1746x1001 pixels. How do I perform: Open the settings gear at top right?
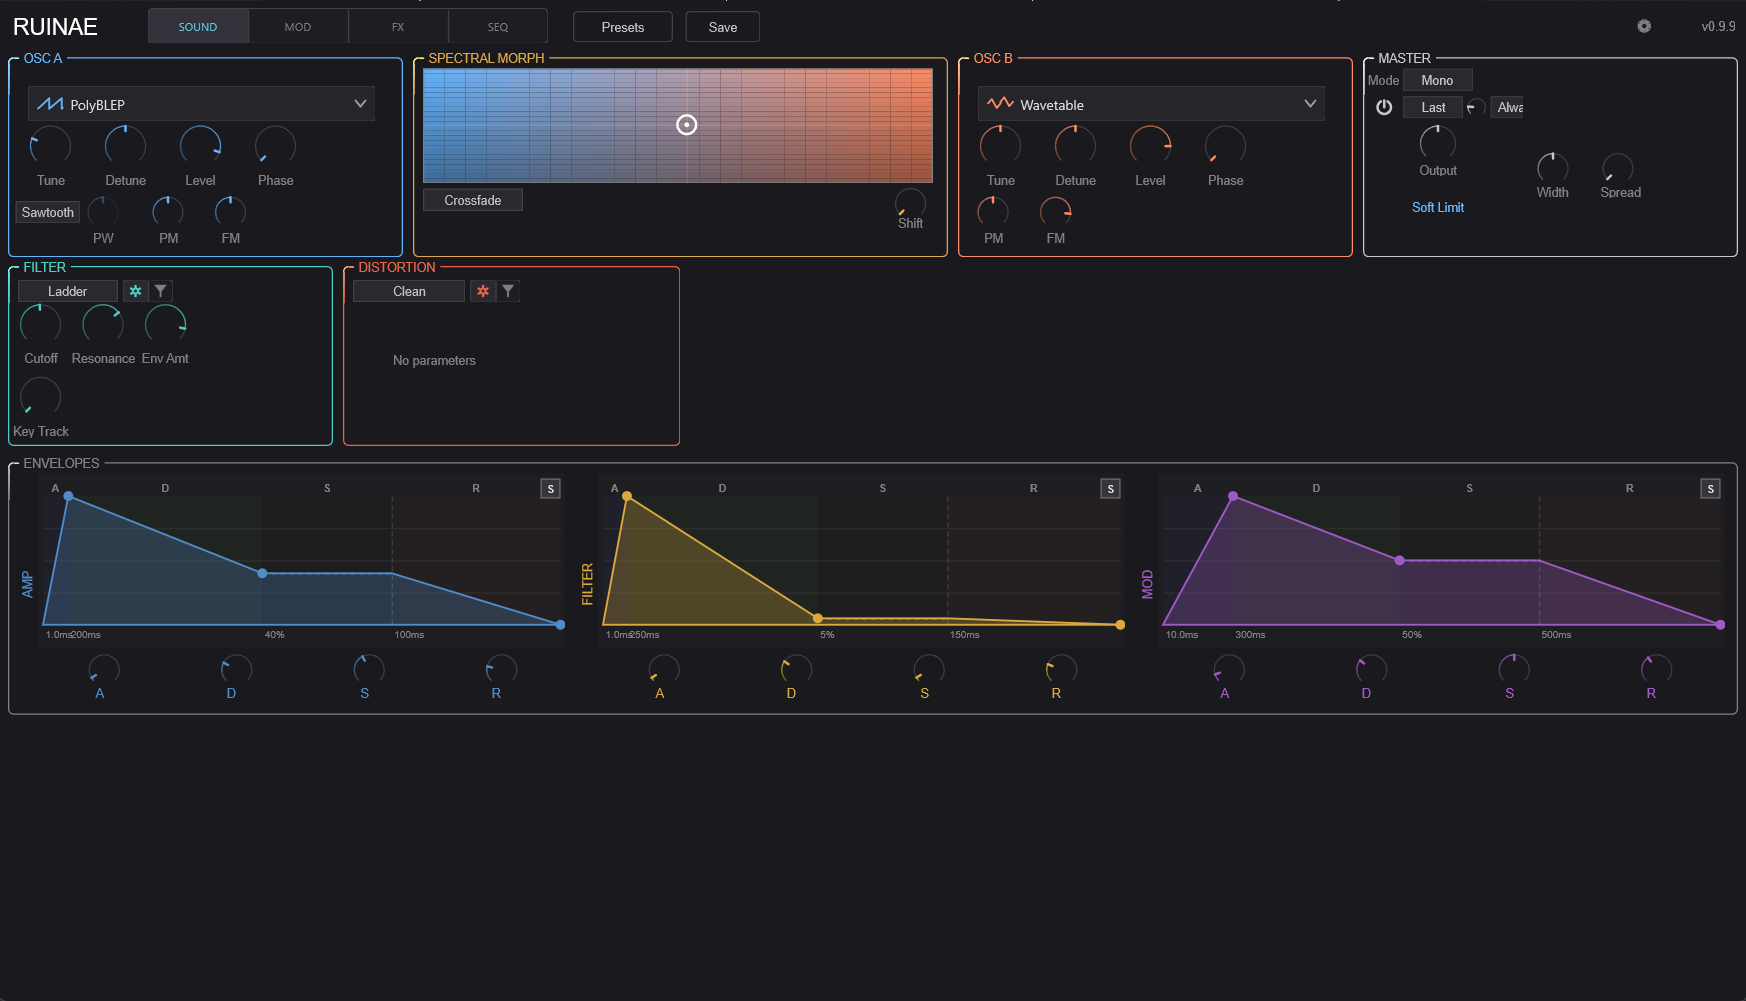click(x=1644, y=26)
